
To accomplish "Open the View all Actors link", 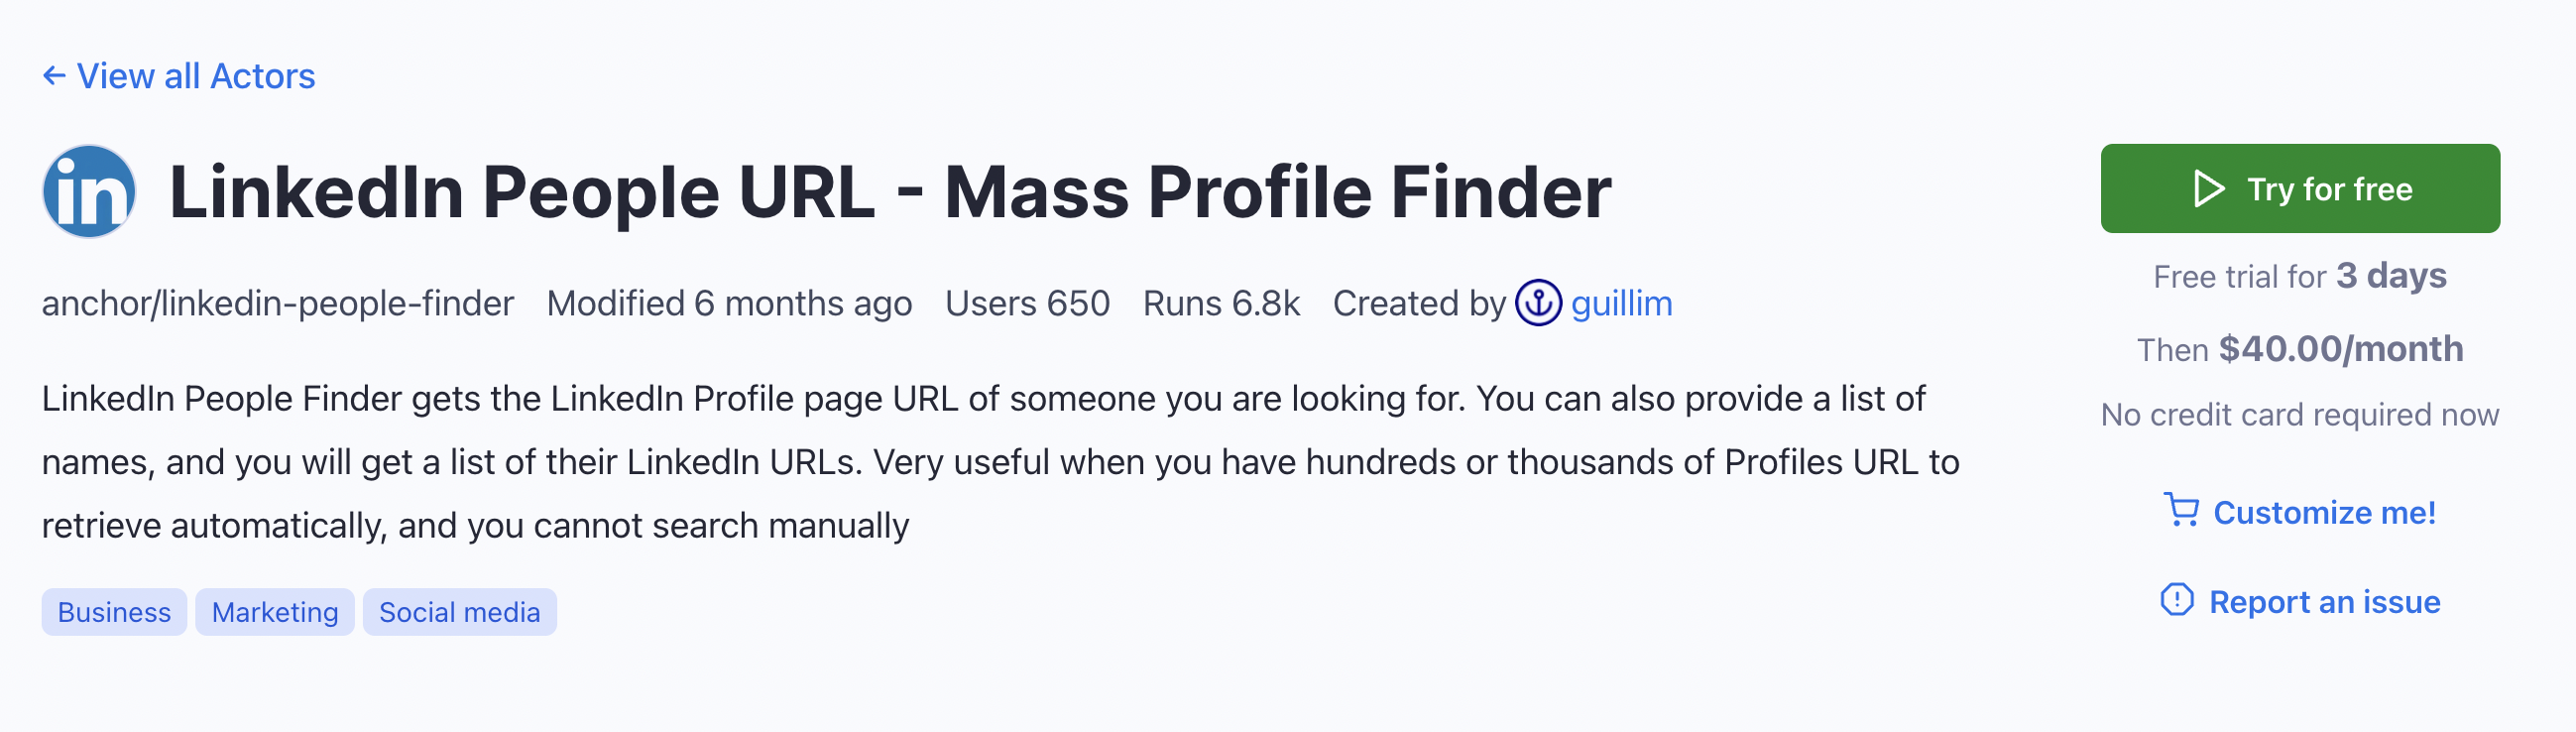I will [x=196, y=75].
